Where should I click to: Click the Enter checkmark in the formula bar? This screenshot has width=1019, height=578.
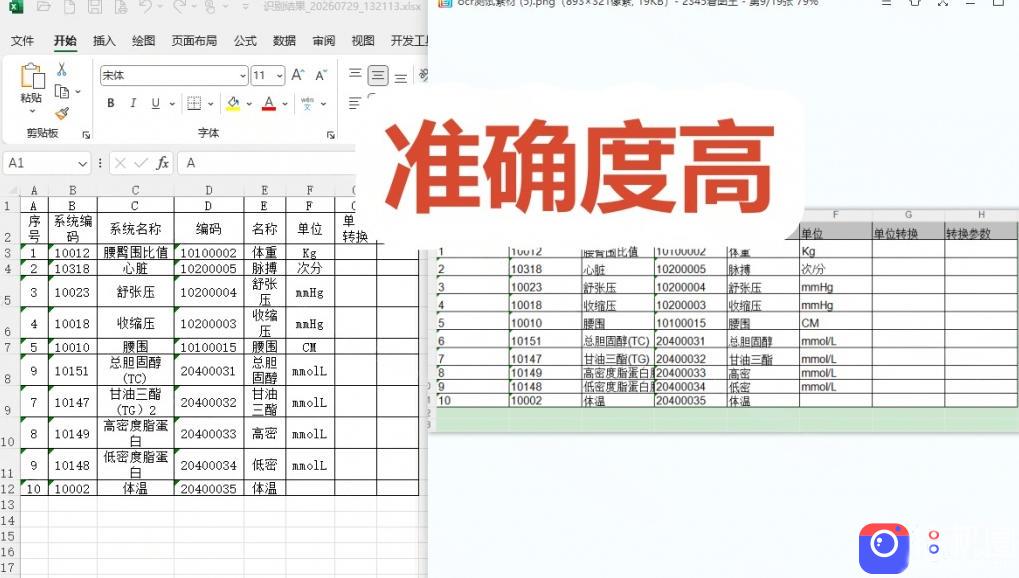click(x=141, y=163)
